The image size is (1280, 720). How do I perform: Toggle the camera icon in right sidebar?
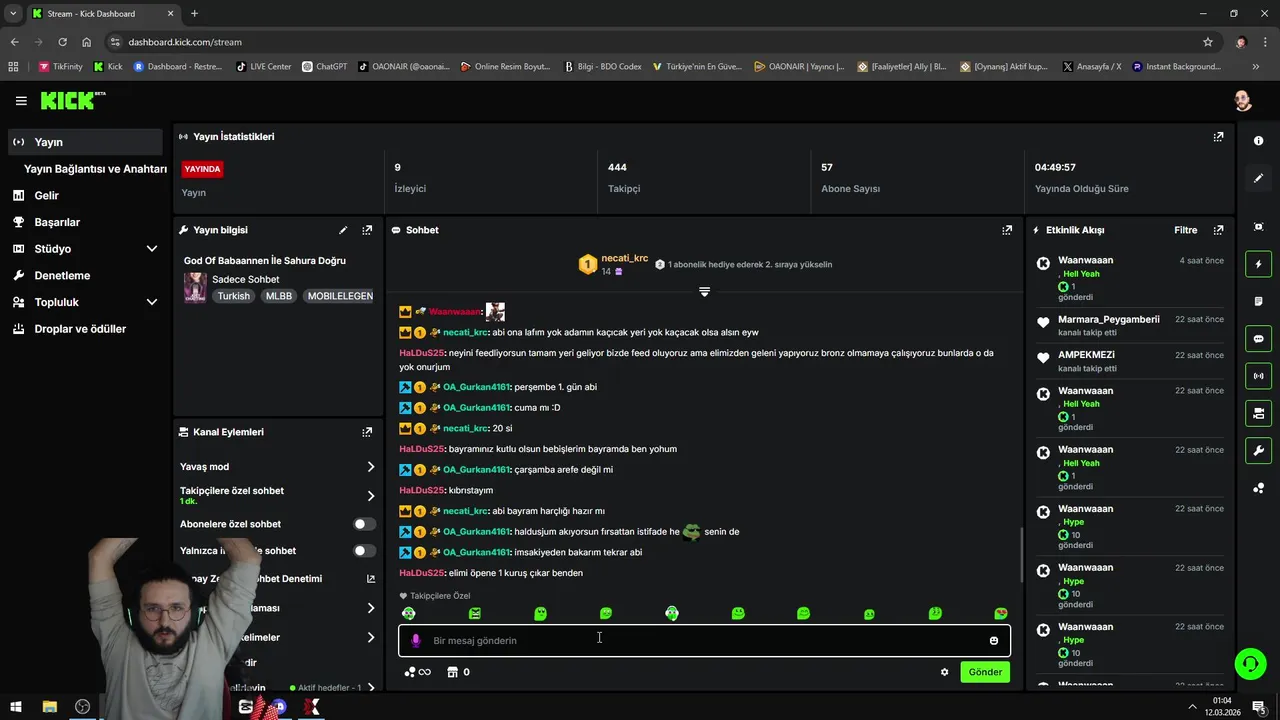[x=1258, y=413]
